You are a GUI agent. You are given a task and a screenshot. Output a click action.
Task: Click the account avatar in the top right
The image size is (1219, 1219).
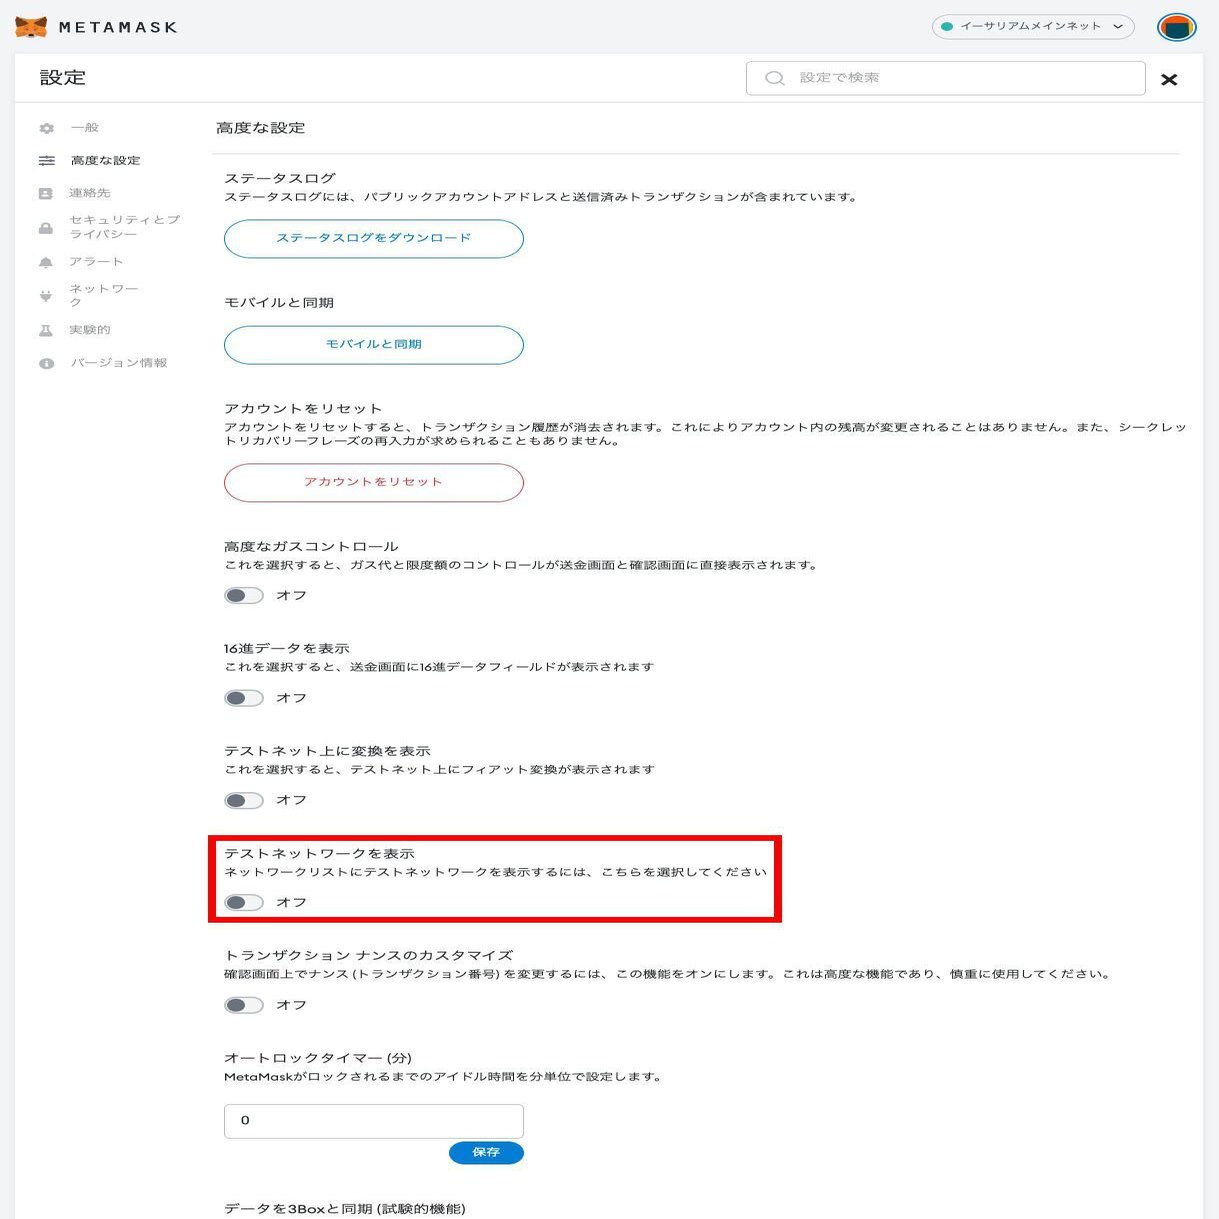pyautogui.click(x=1176, y=27)
